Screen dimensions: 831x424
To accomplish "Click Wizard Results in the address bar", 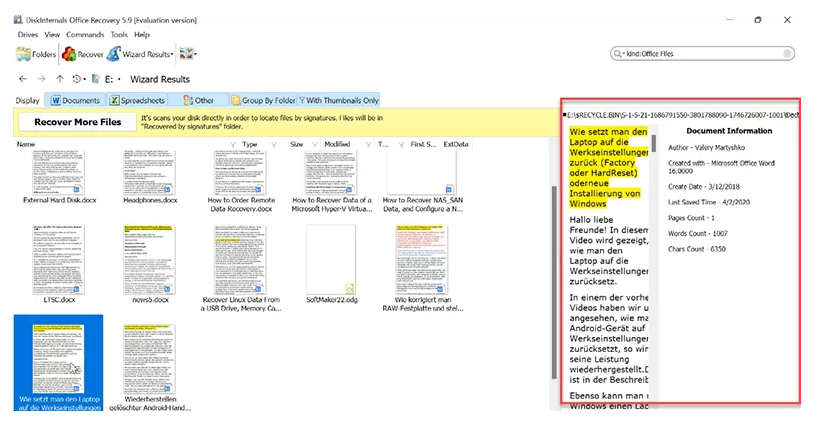I will click(160, 79).
